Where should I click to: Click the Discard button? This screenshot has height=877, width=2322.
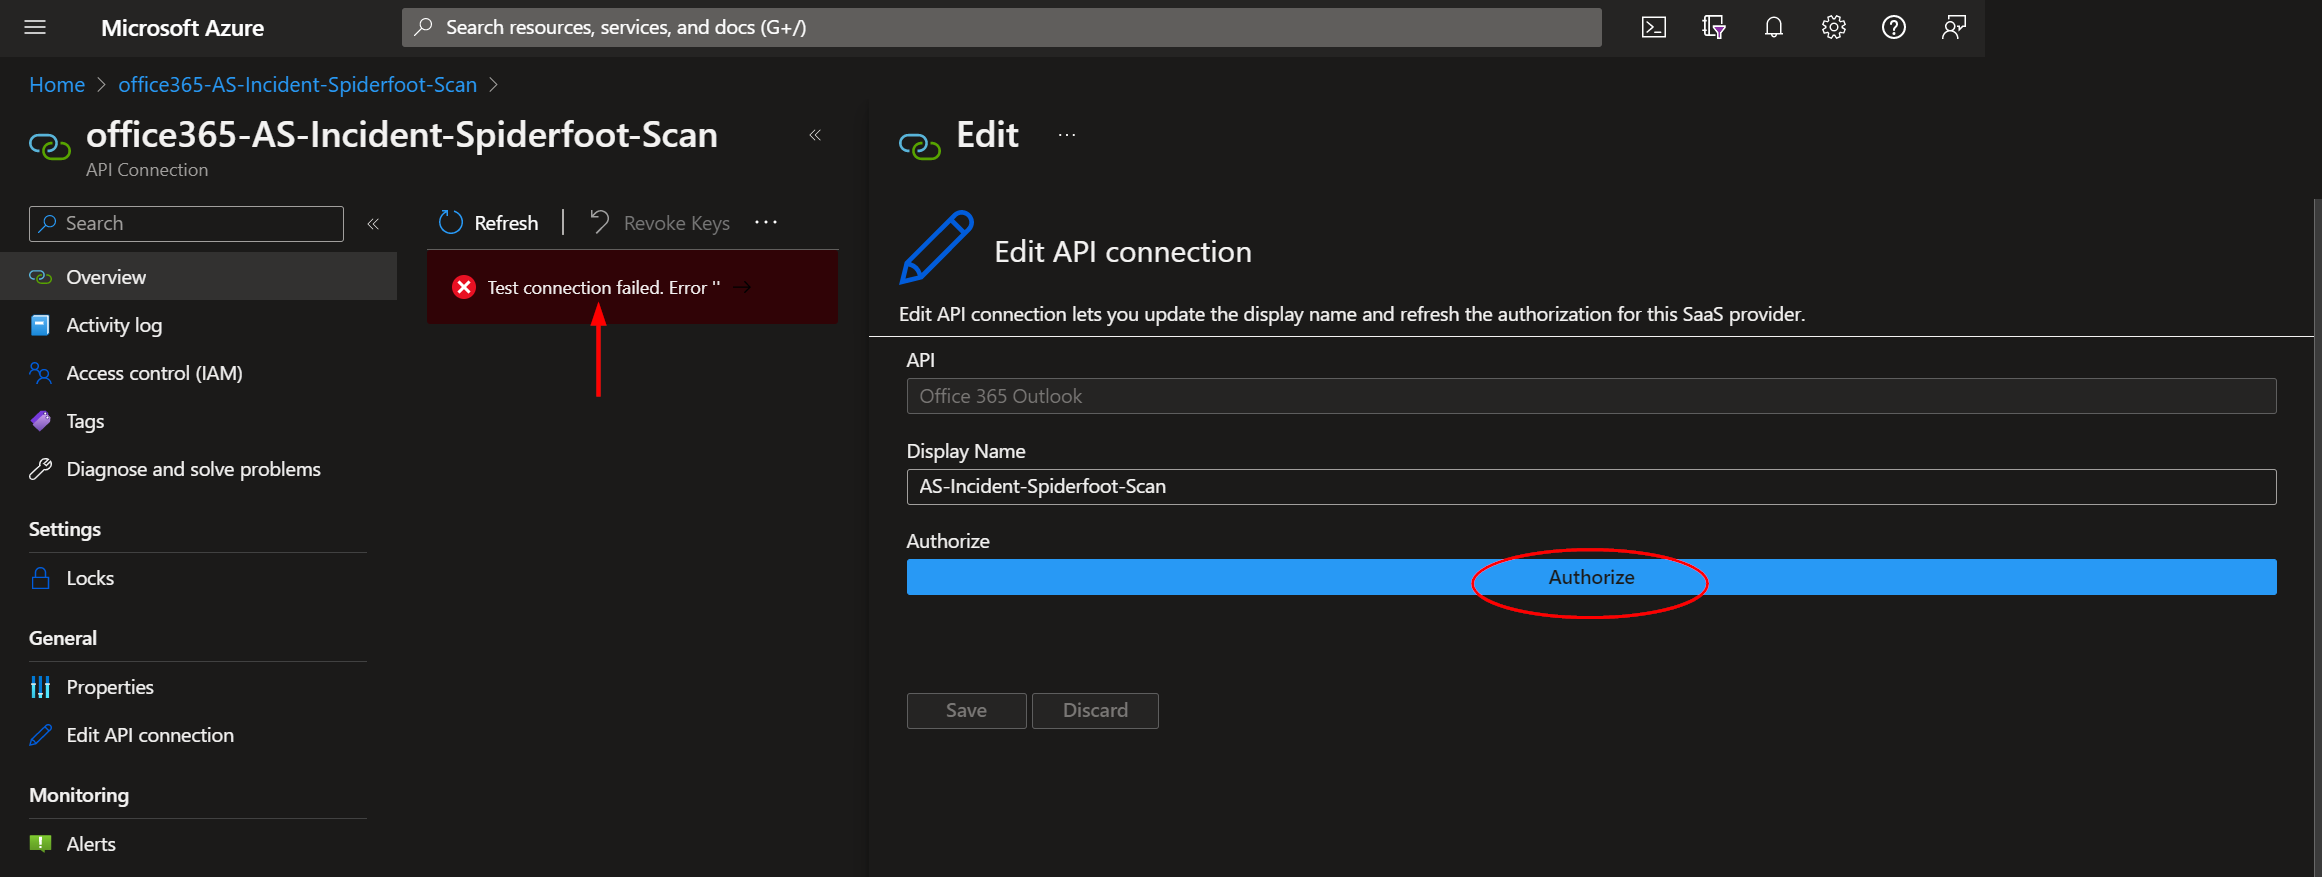click(1095, 711)
